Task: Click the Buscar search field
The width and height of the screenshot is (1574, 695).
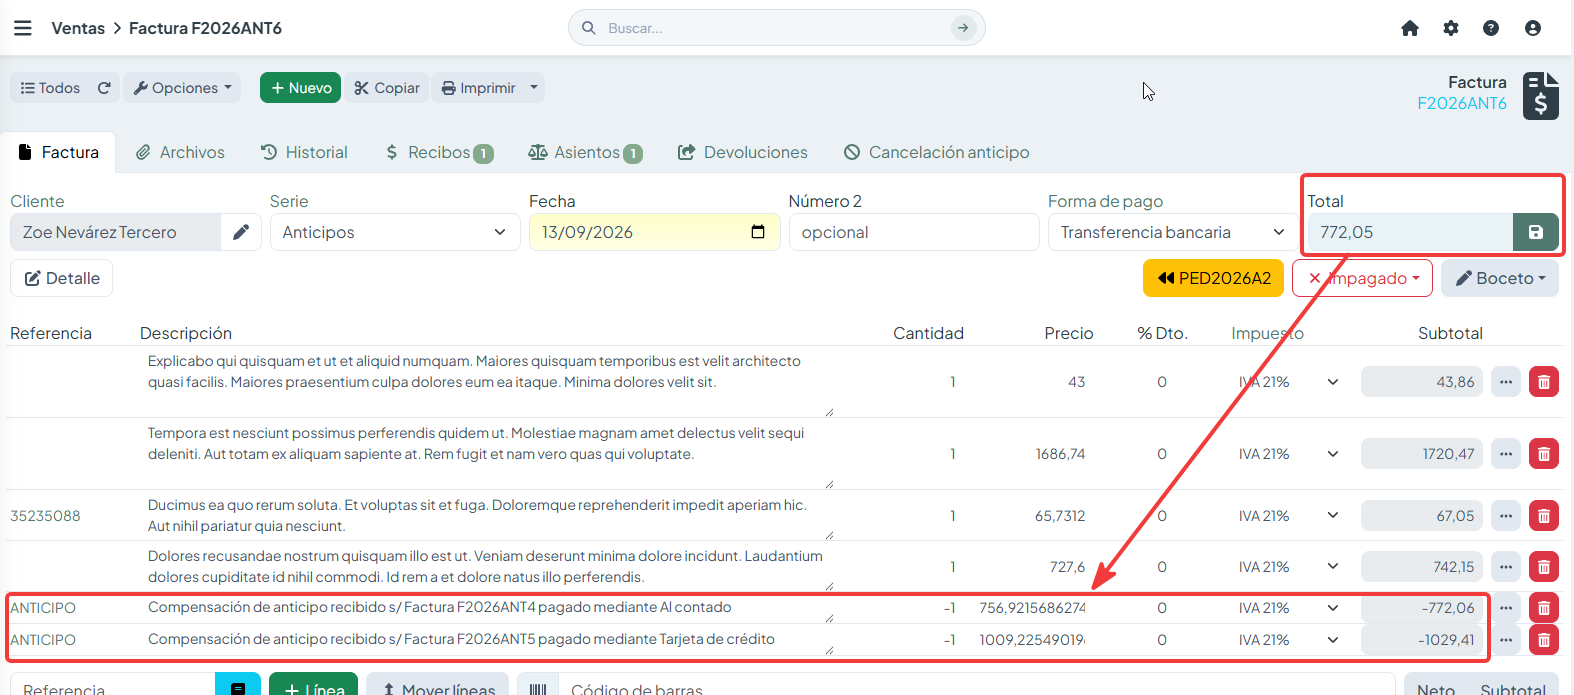Action: tap(776, 28)
